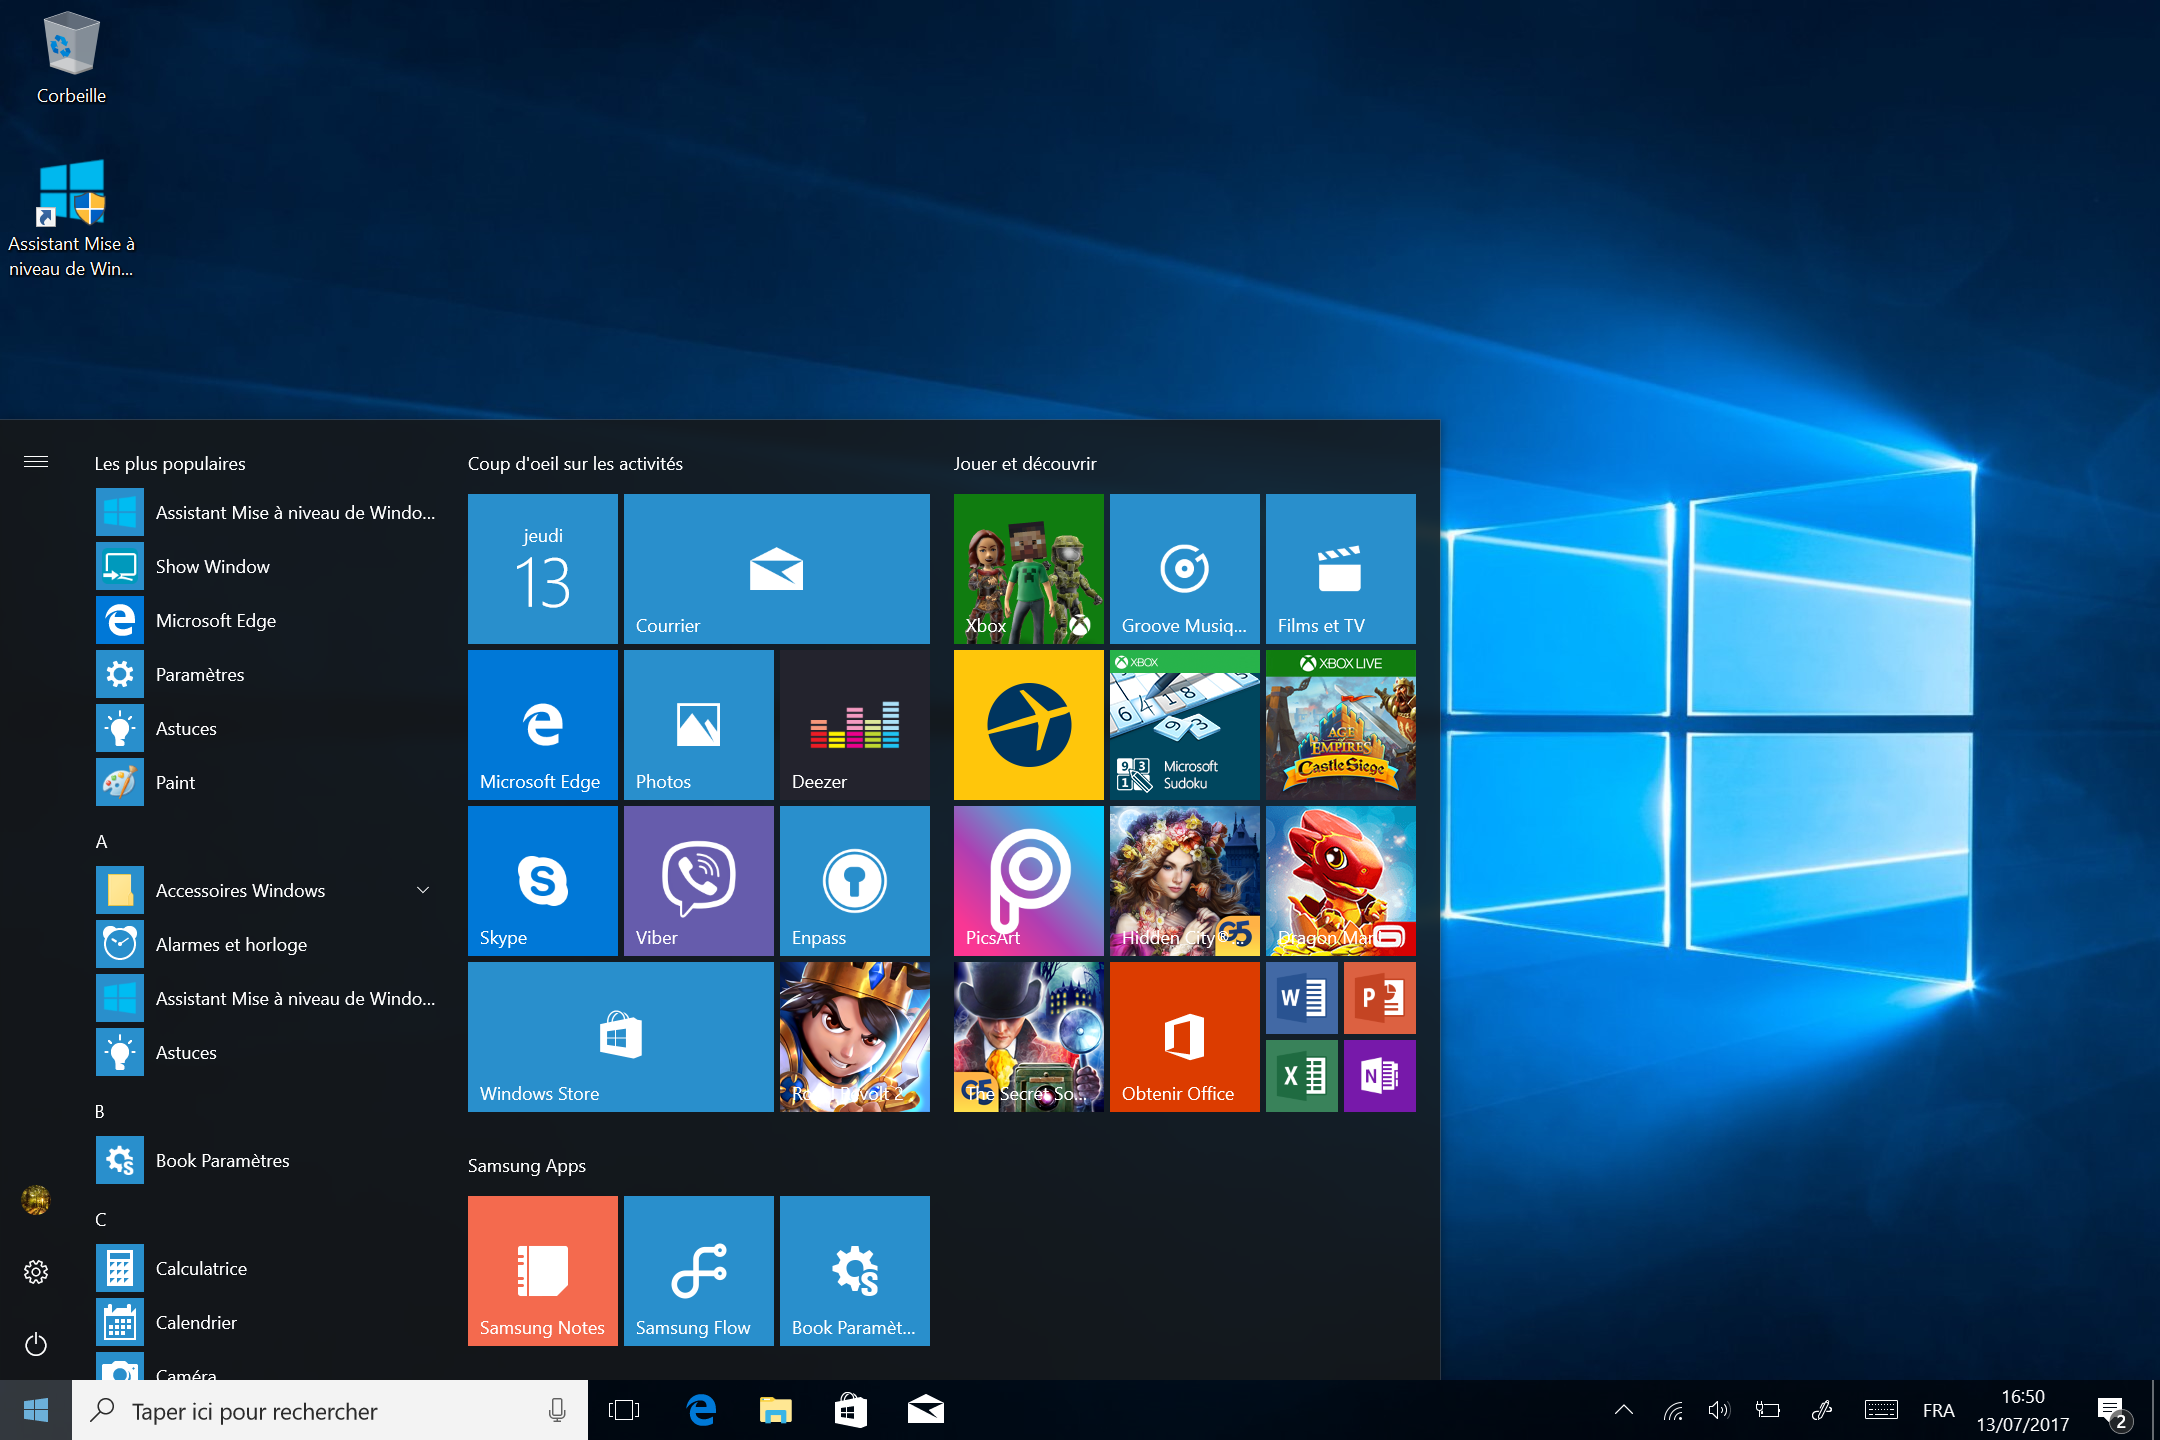Launch the Microsoft Edge tile
The width and height of the screenshot is (2160, 1440).
[542, 724]
